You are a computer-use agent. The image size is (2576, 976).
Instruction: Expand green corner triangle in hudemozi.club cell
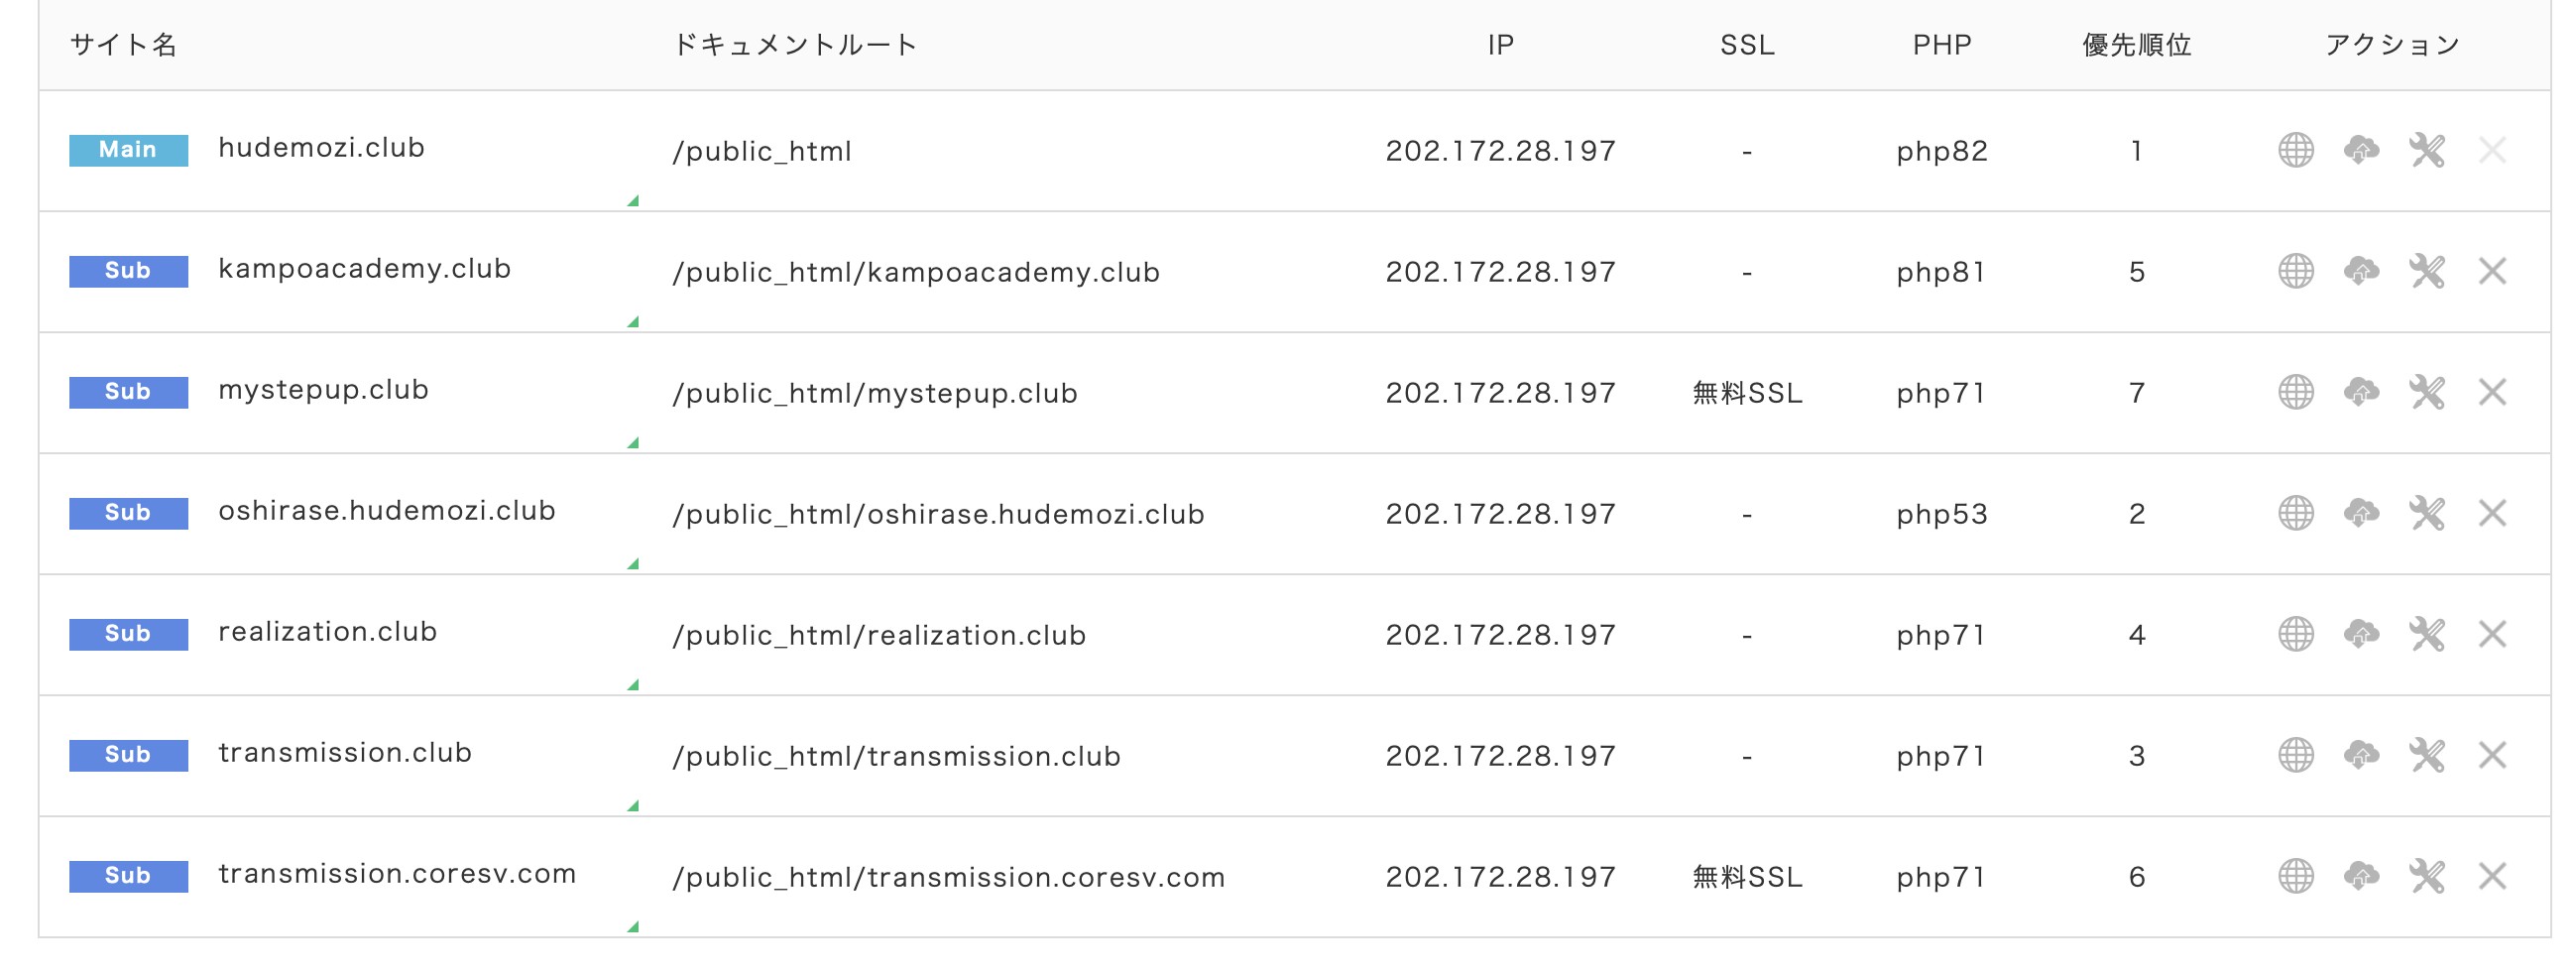tap(633, 201)
